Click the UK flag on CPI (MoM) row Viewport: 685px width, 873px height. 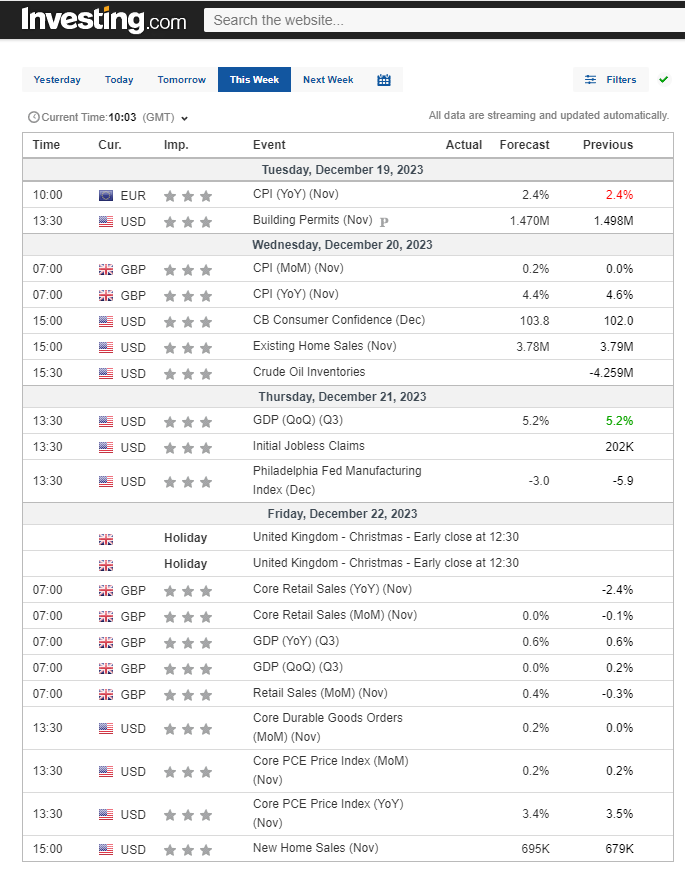coord(106,270)
